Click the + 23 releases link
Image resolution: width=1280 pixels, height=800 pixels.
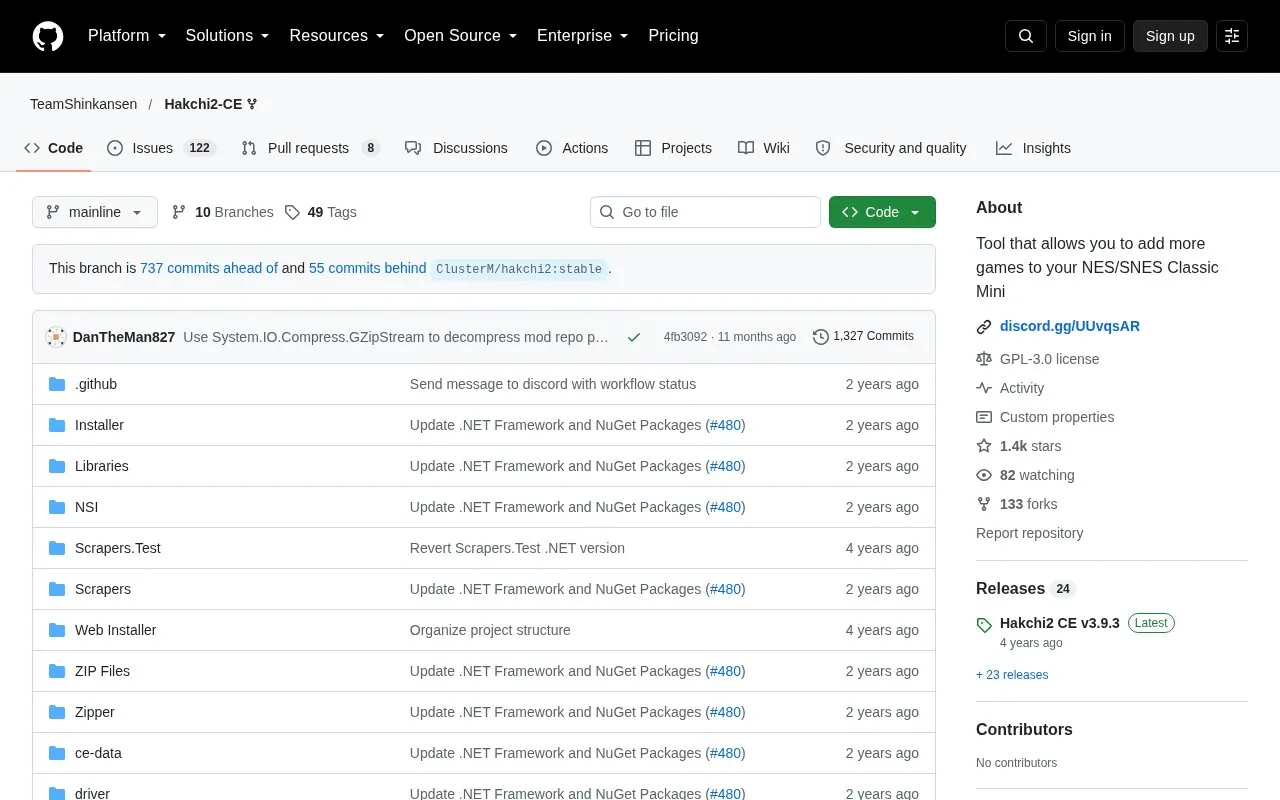(1012, 675)
